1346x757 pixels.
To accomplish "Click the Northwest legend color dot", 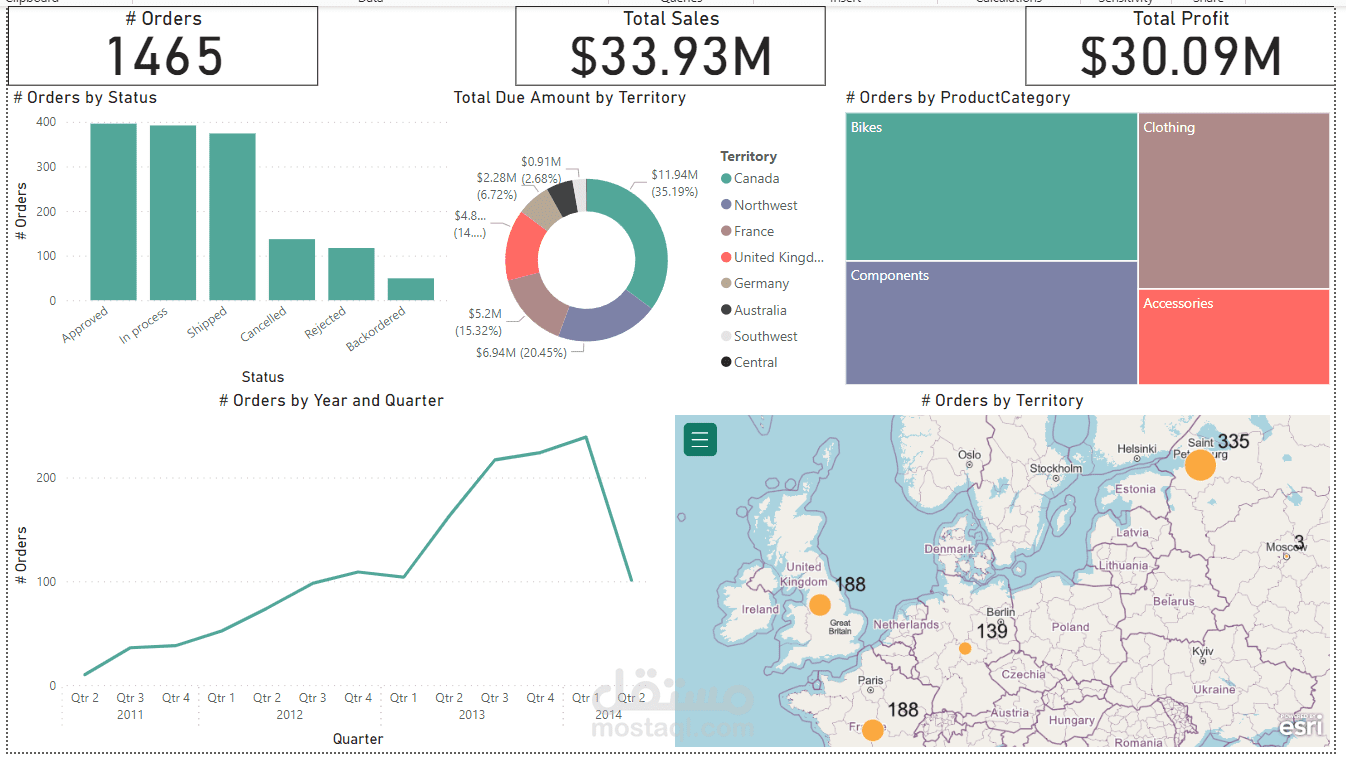I will click(726, 205).
